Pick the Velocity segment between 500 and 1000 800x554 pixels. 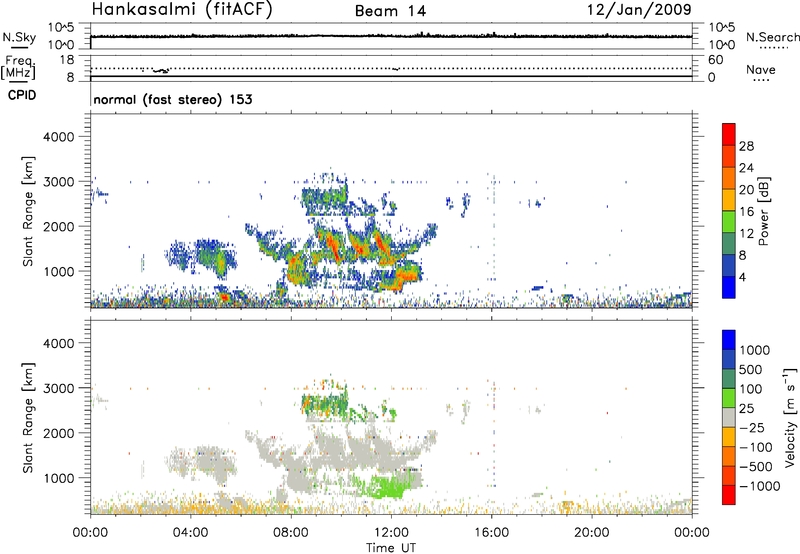pos(729,359)
